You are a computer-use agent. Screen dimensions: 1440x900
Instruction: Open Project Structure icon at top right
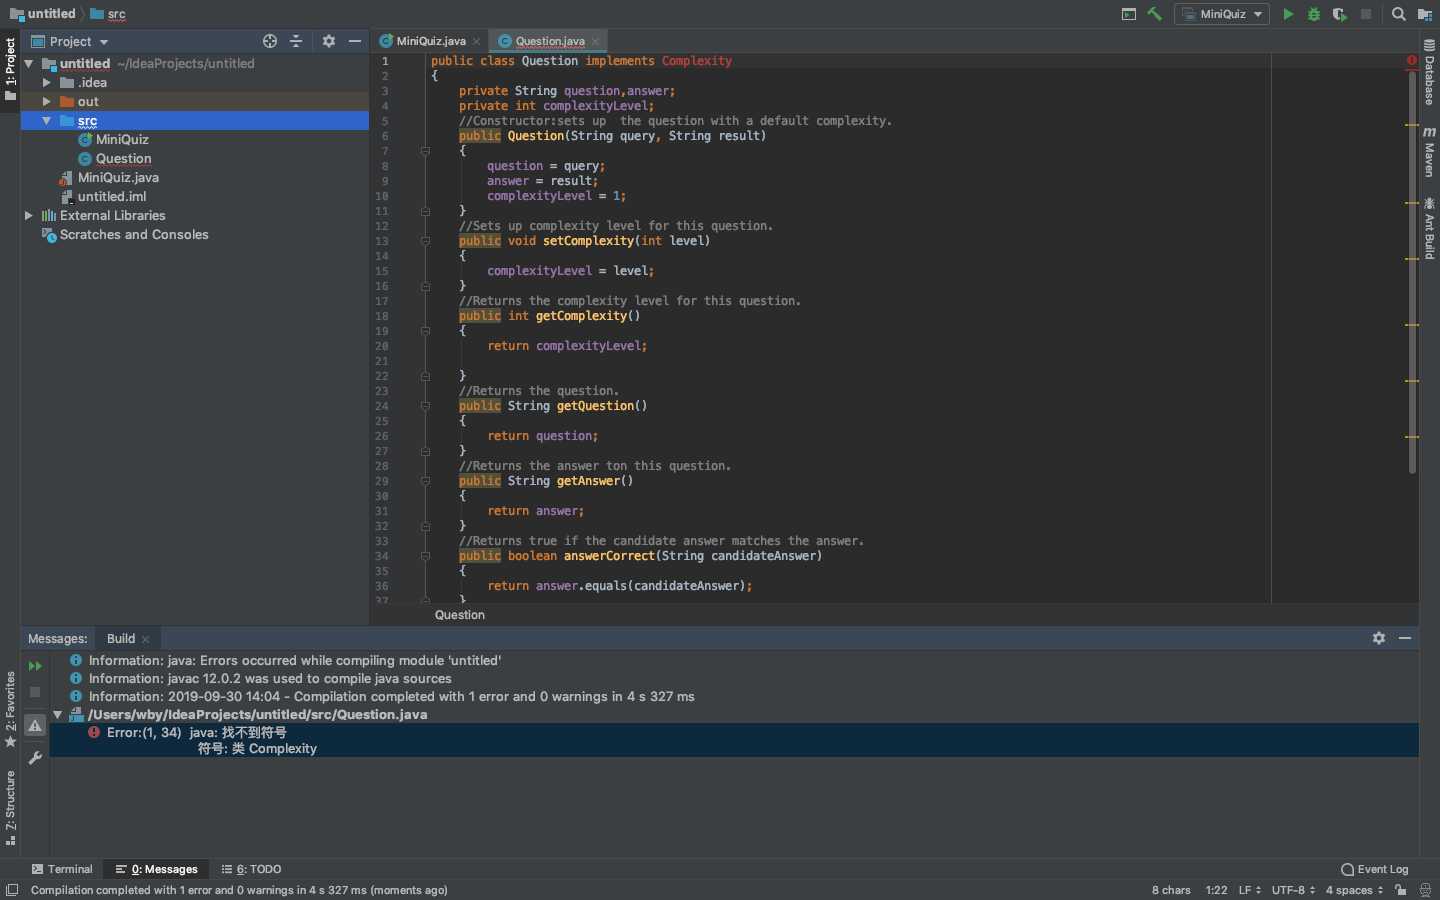pos(1425,14)
